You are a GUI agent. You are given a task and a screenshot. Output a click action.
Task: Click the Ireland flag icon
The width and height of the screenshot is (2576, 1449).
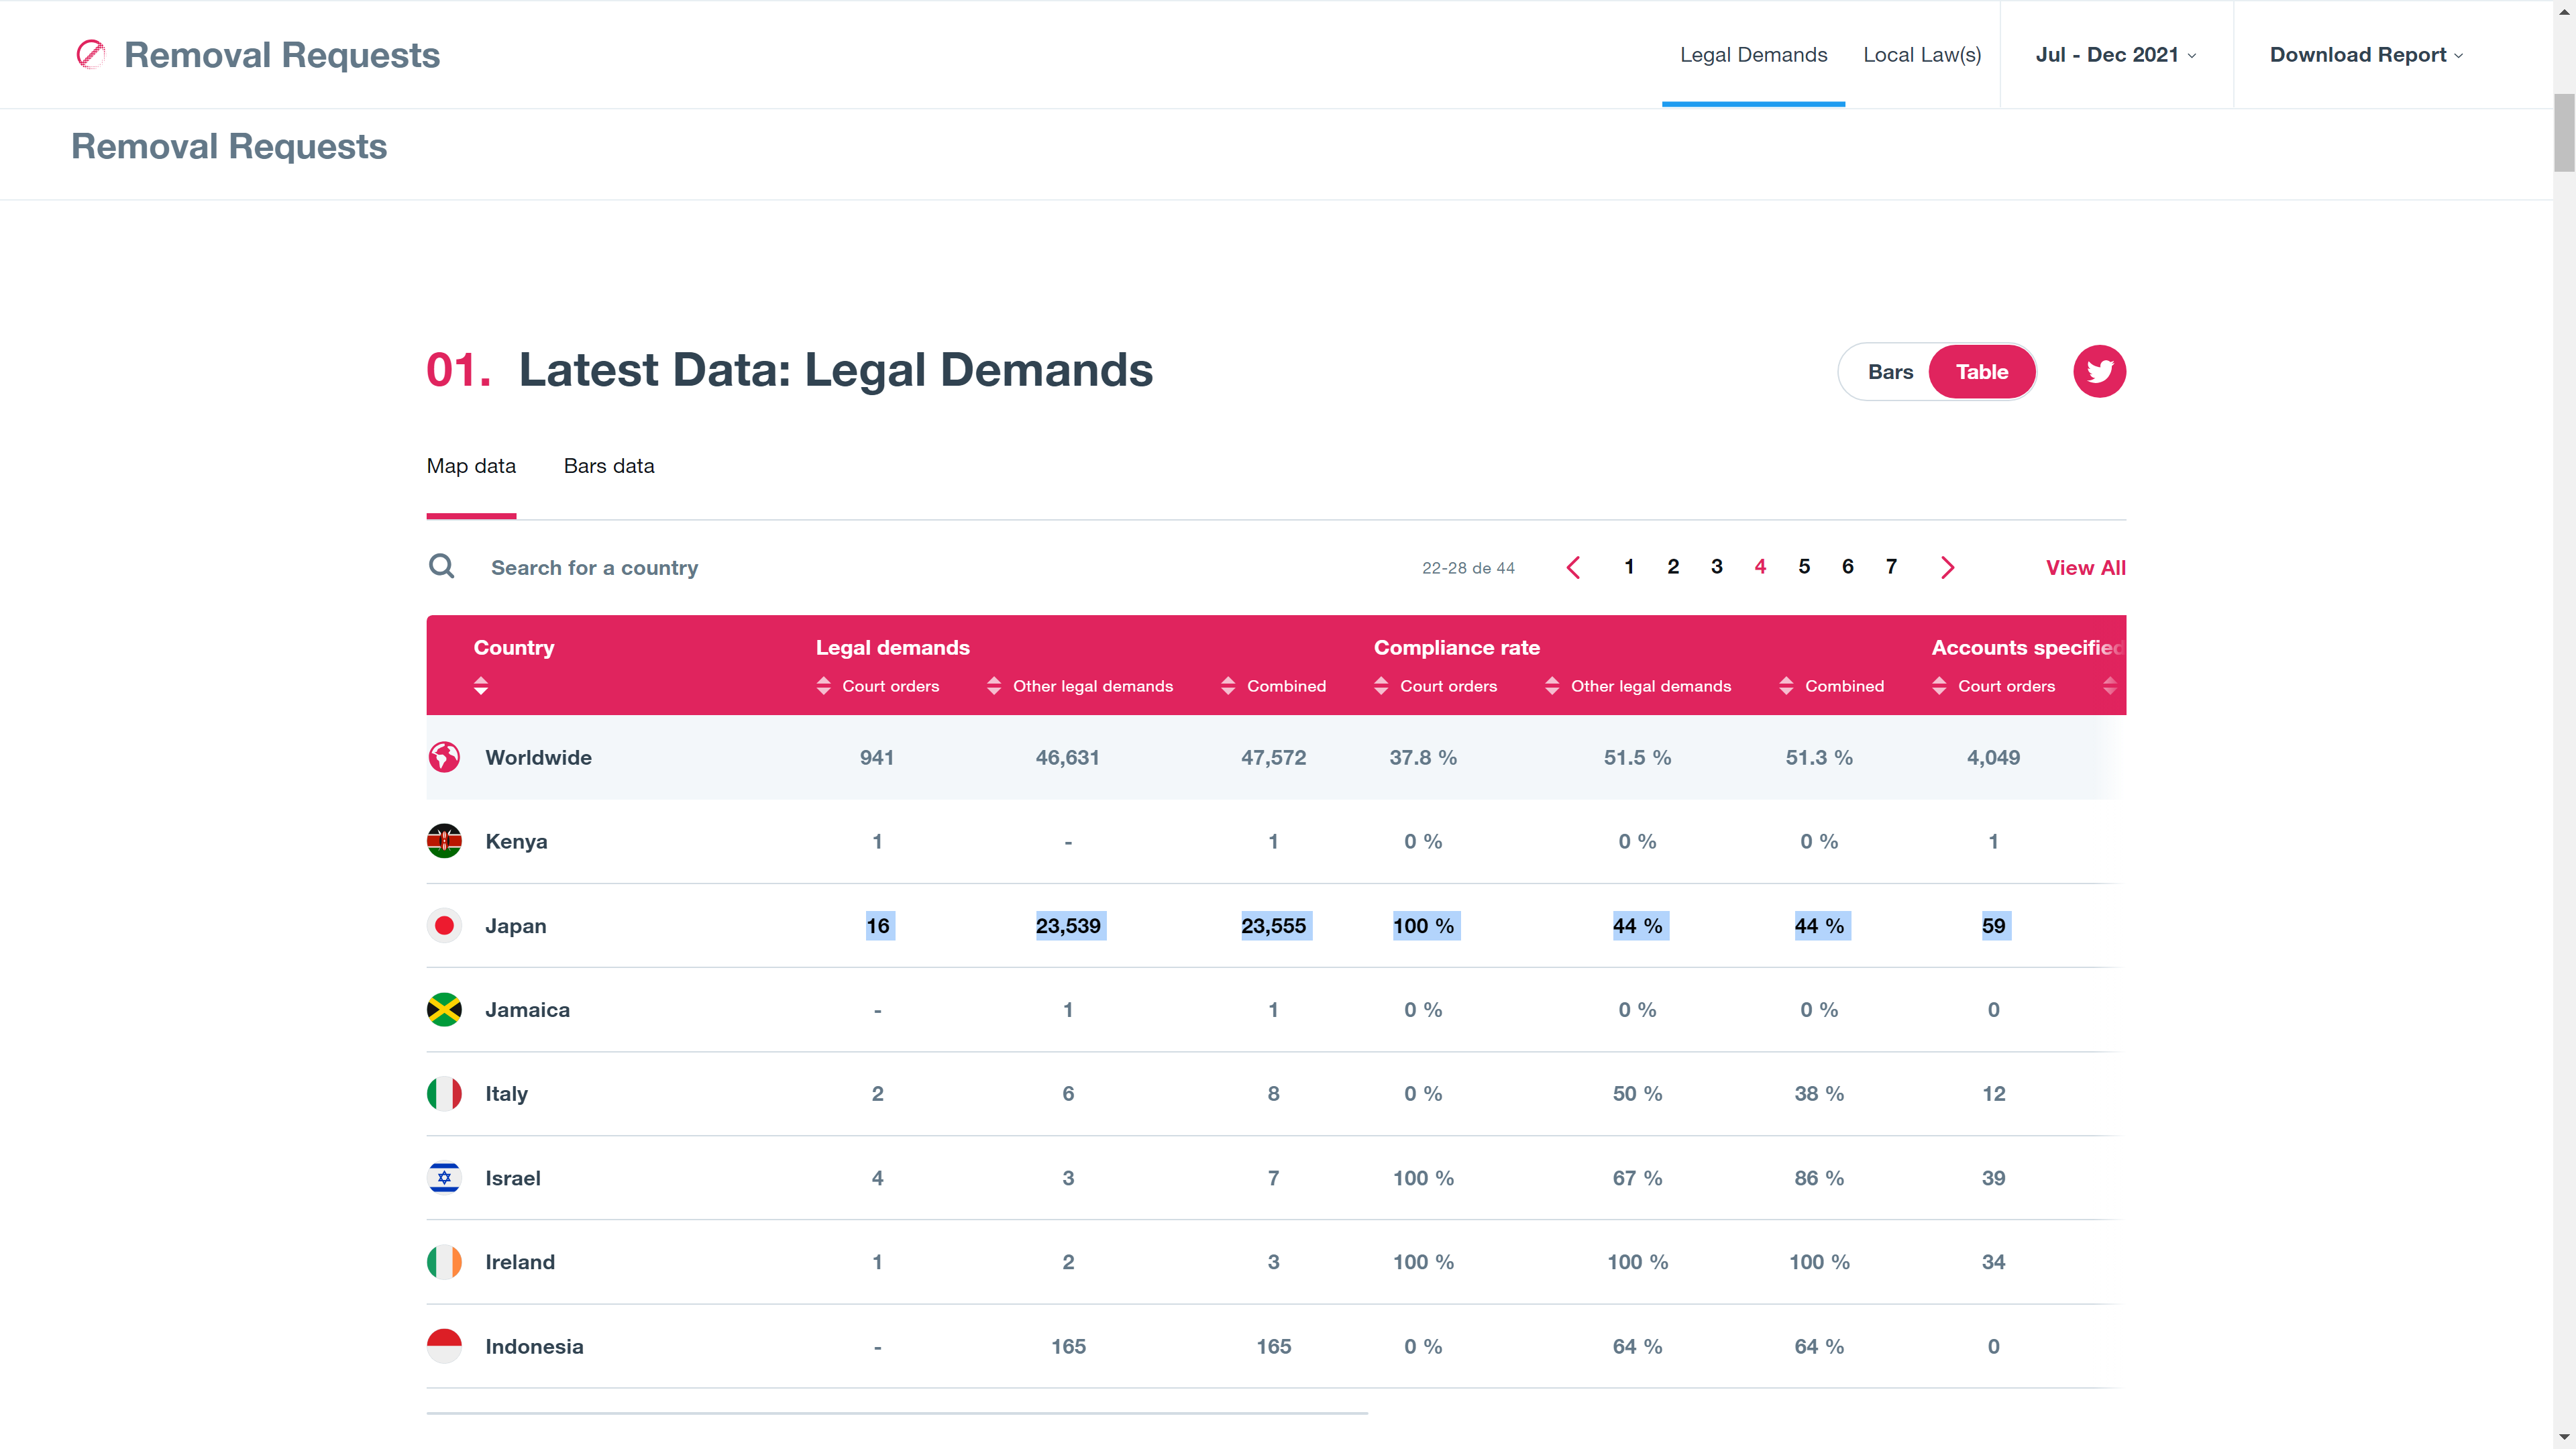[444, 1262]
